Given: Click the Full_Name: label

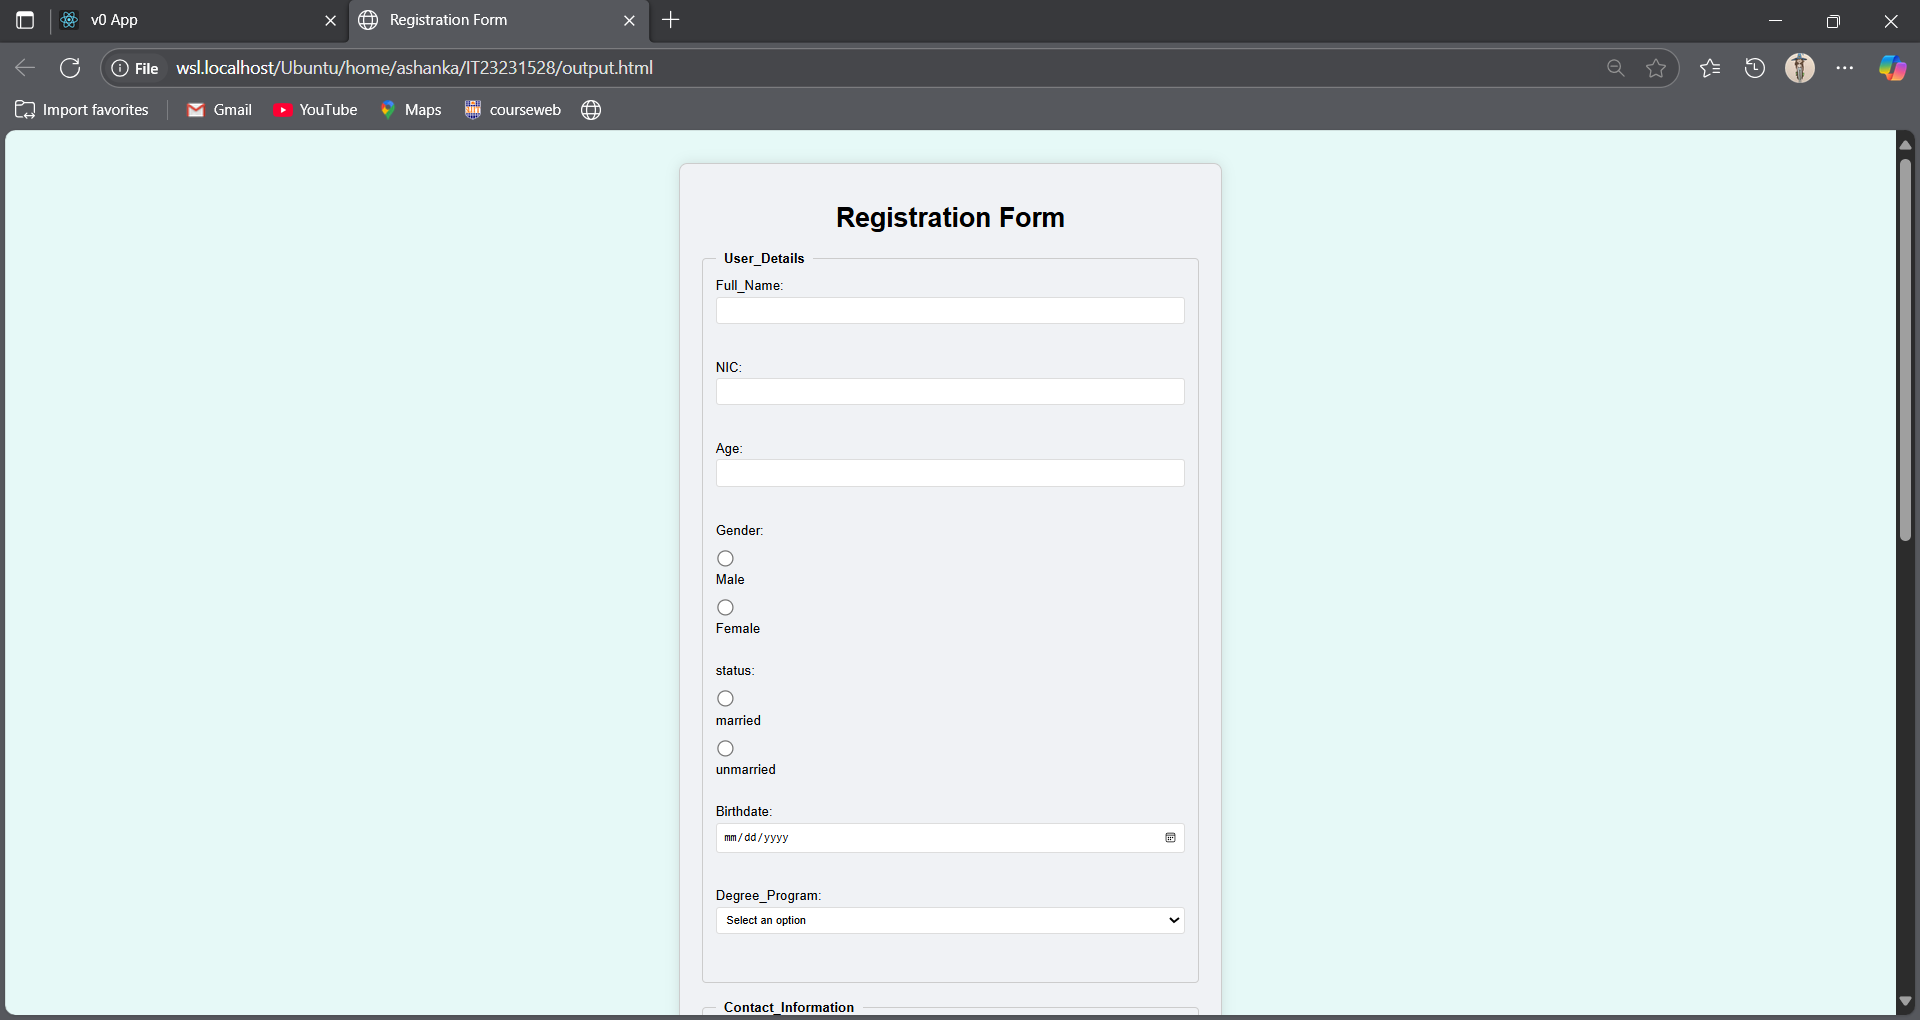Looking at the screenshot, I should click(x=749, y=285).
